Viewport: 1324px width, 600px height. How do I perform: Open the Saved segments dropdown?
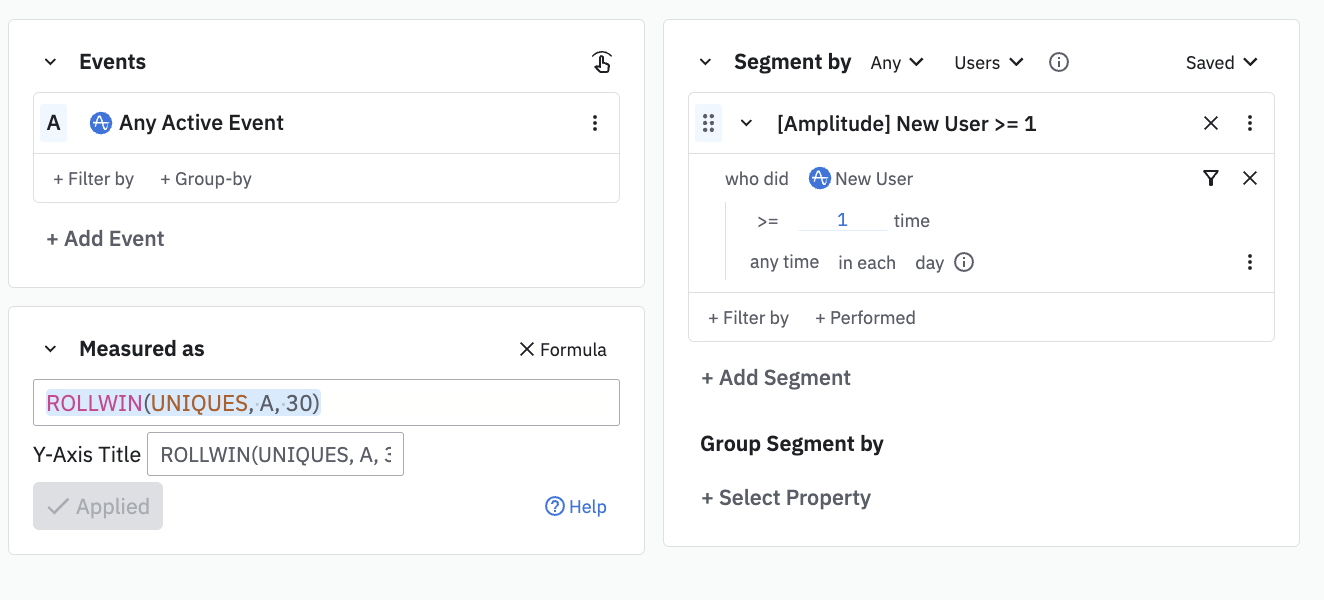coord(1221,62)
